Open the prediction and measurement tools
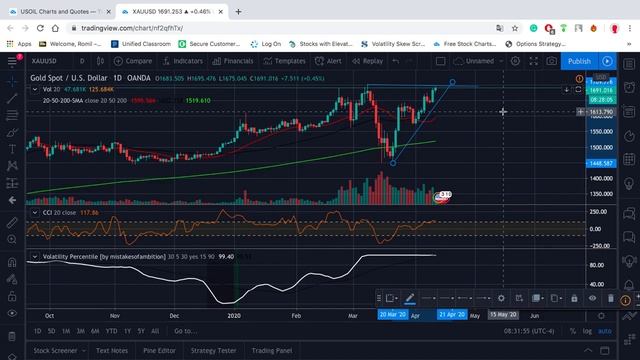This screenshot has width=640, height=360. click(x=12, y=183)
